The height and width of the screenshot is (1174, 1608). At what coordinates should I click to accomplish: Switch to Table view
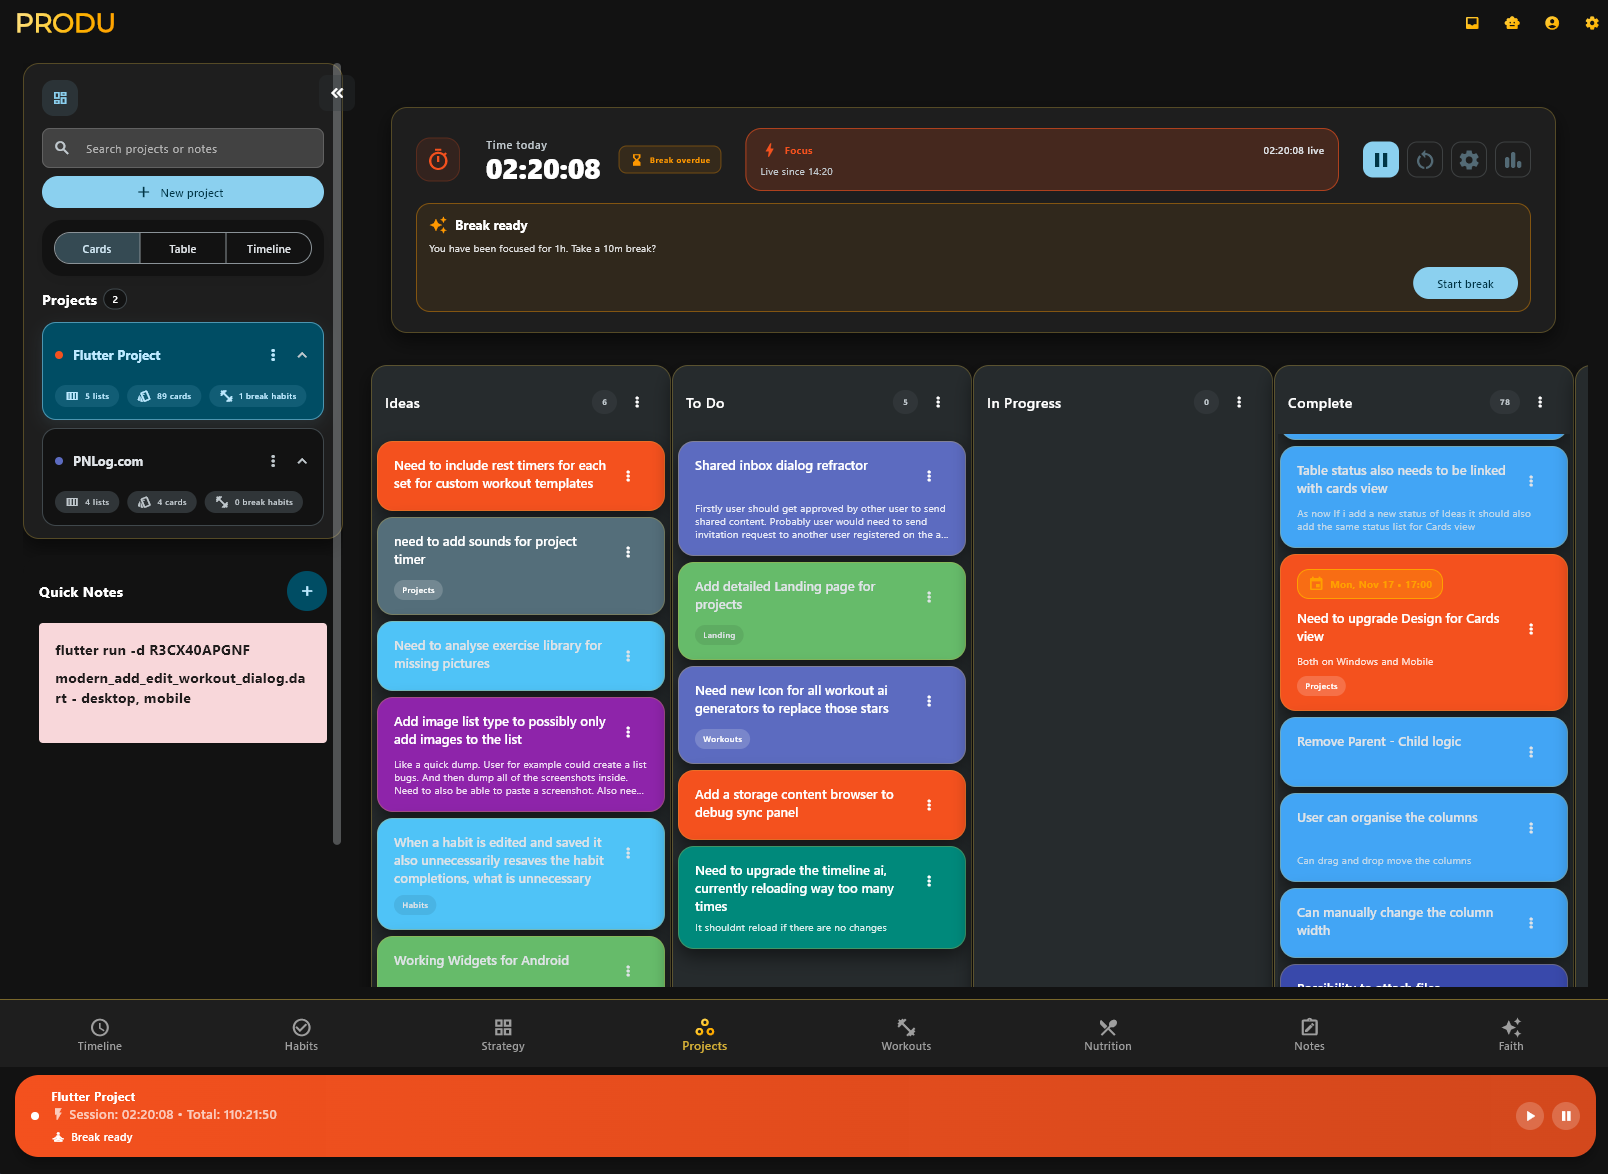[182, 248]
